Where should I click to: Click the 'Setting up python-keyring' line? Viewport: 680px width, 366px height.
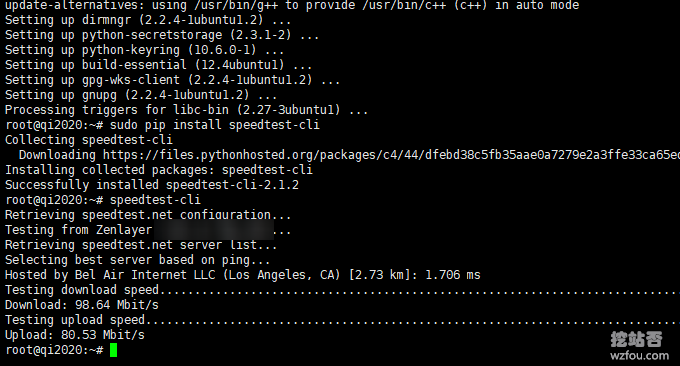click(x=144, y=50)
